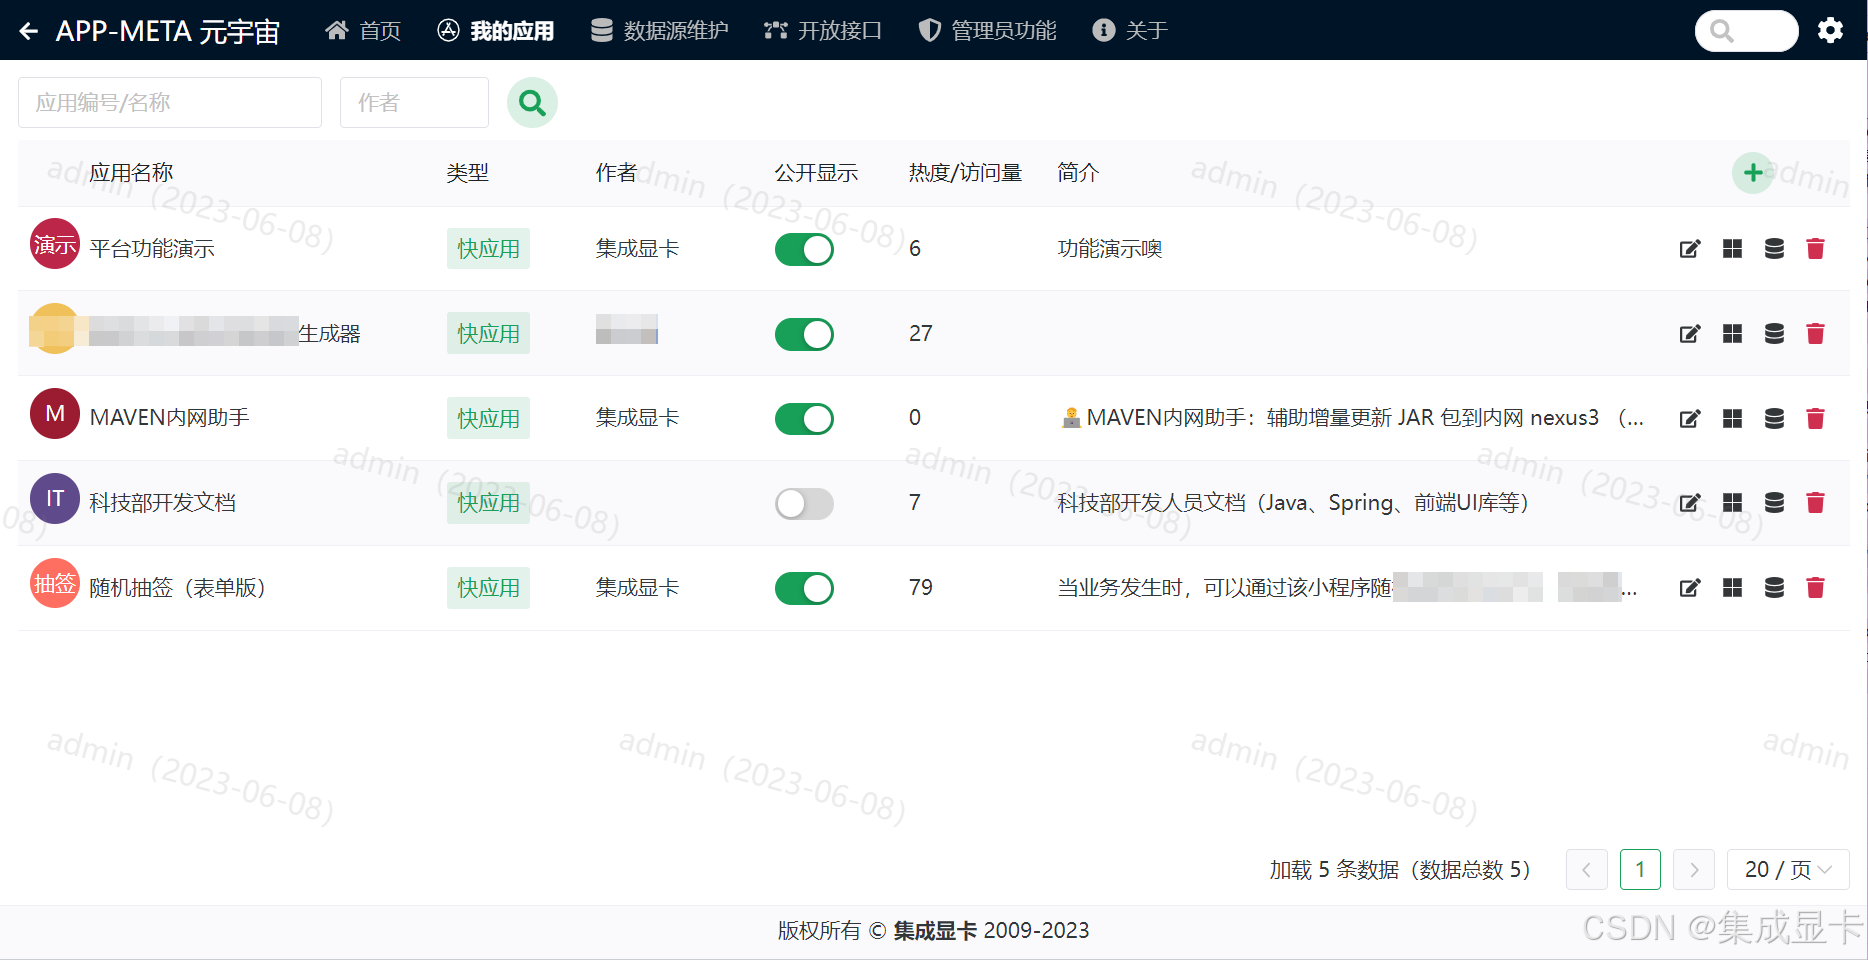The width and height of the screenshot is (1868, 960).
Task: Open grid layout icon for 随机抽签 row
Action: 1732,588
